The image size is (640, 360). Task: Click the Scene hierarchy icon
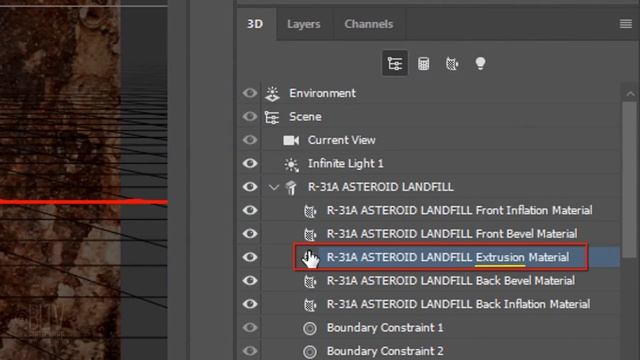(x=272, y=117)
